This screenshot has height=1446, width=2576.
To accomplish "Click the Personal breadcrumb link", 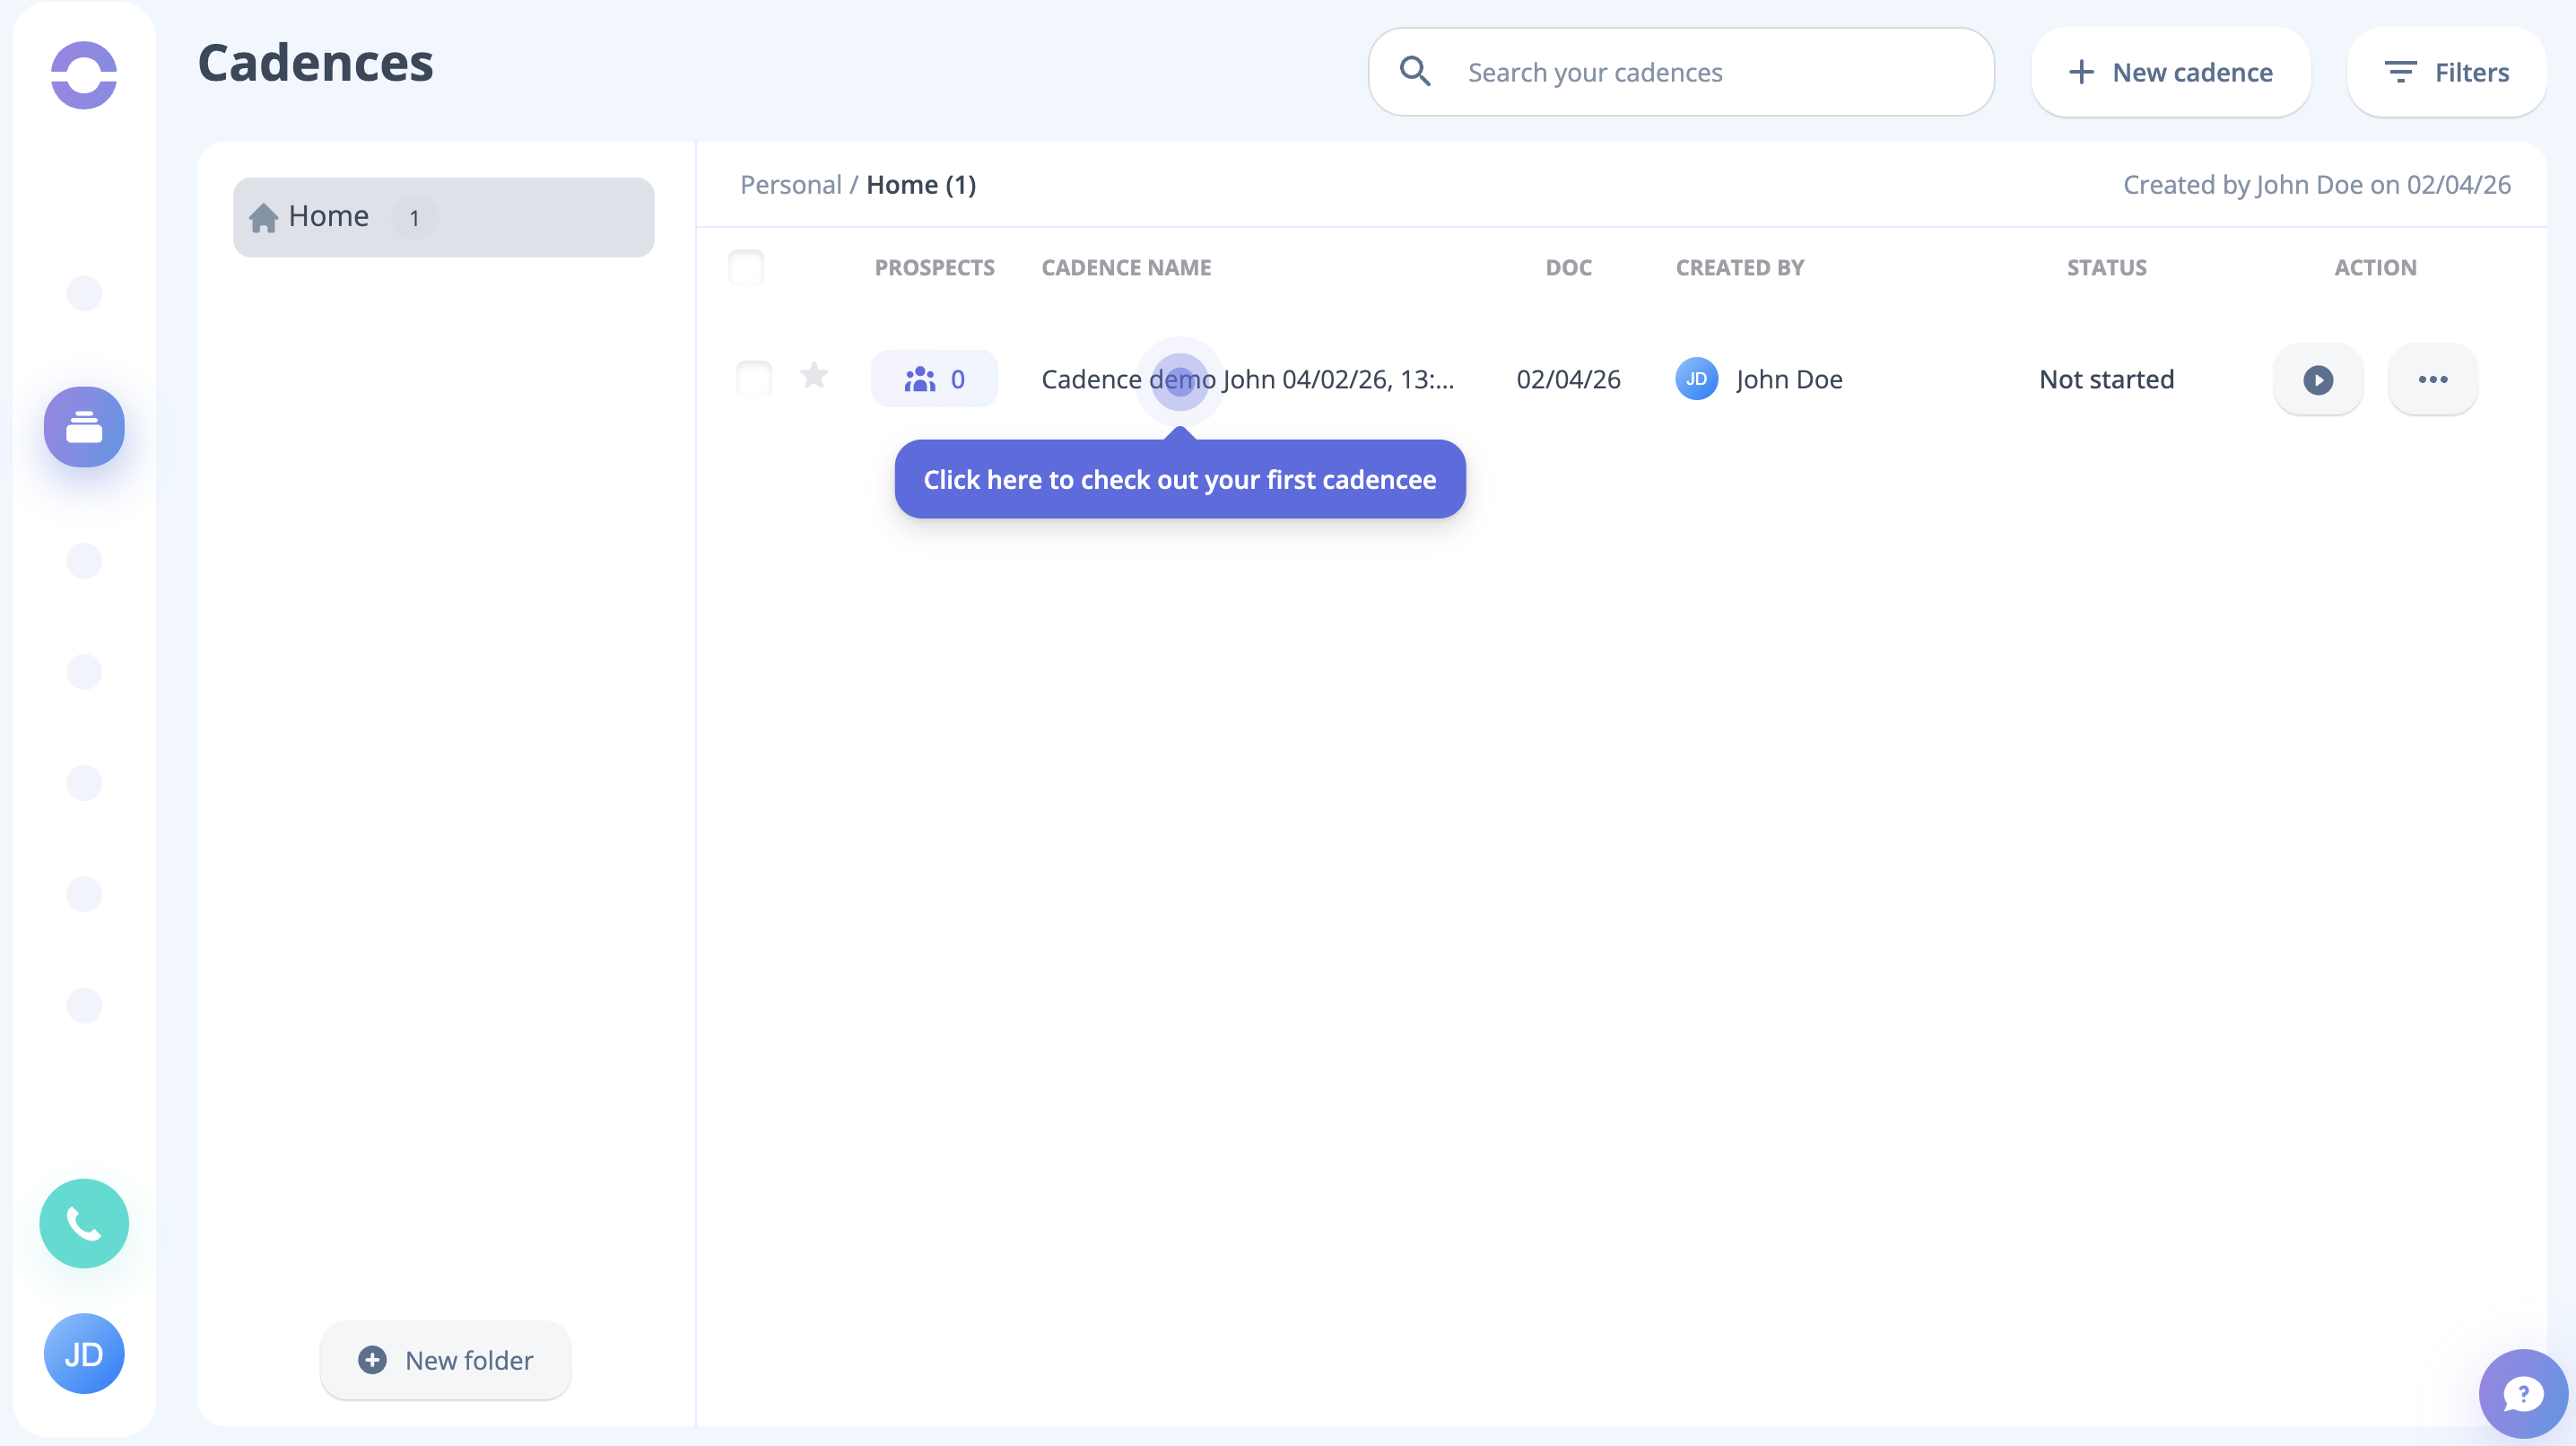I will tap(790, 185).
